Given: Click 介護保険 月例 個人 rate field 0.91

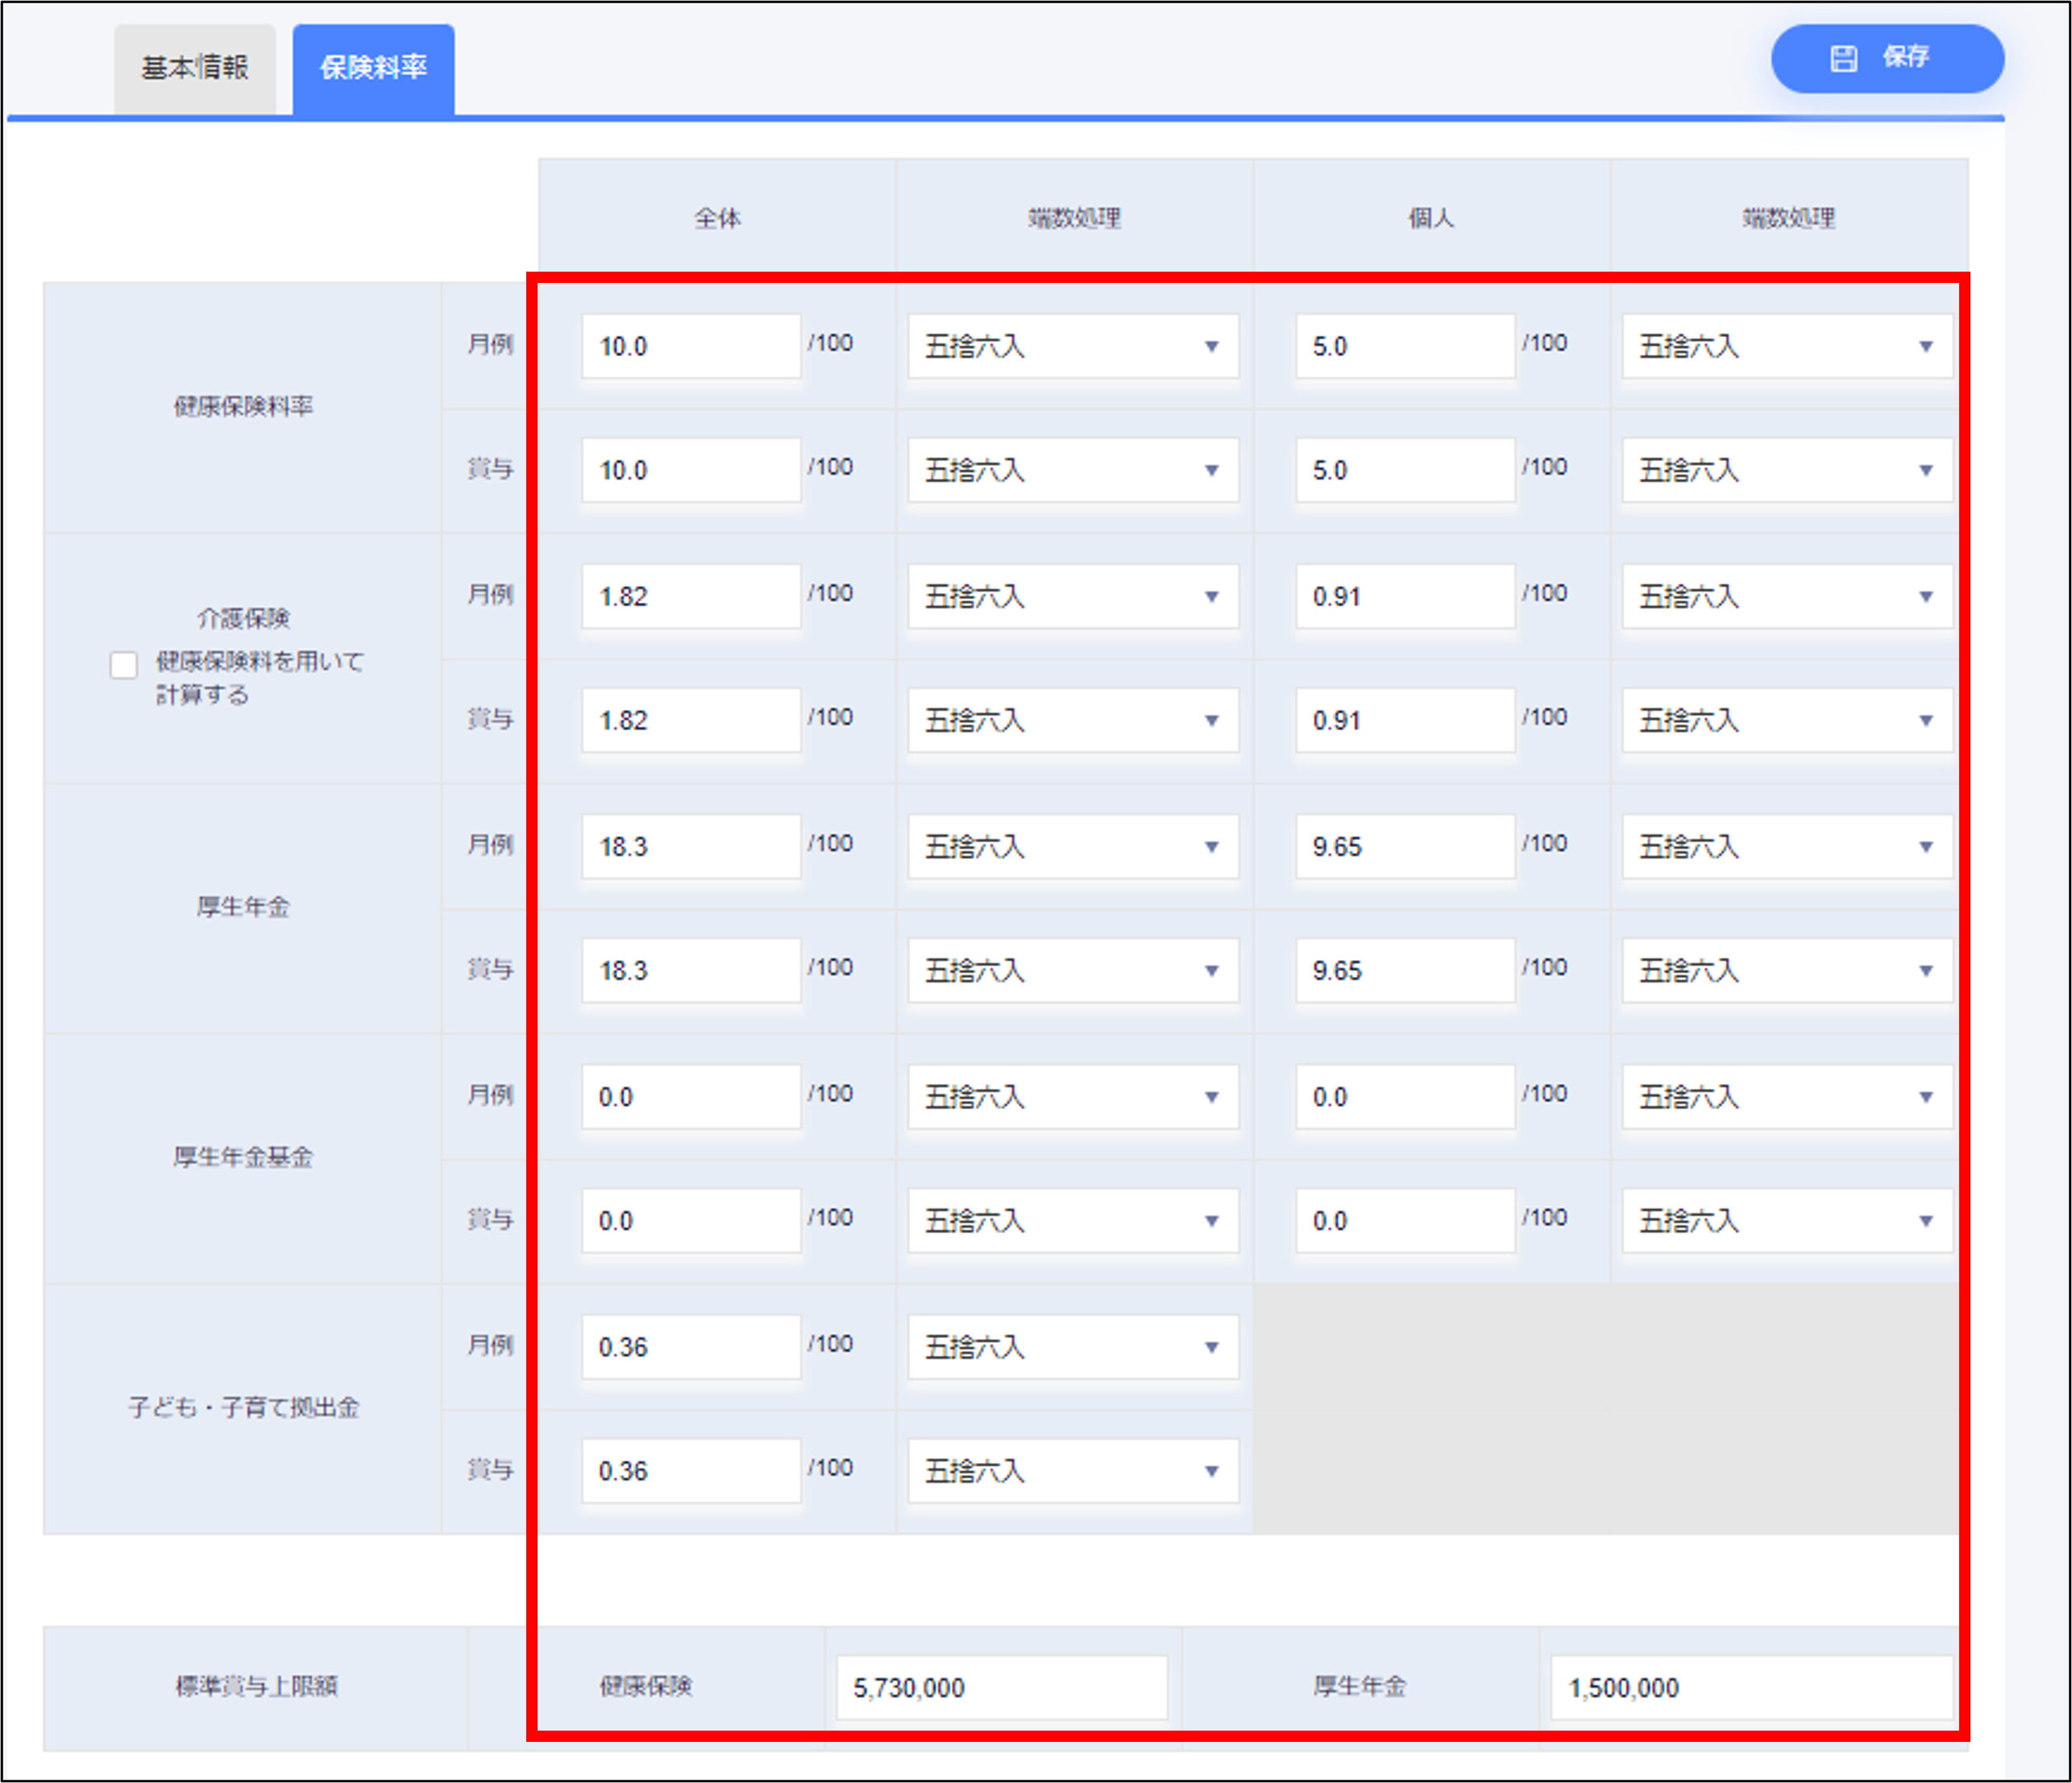Looking at the screenshot, I should click(x=1404, y=596).
